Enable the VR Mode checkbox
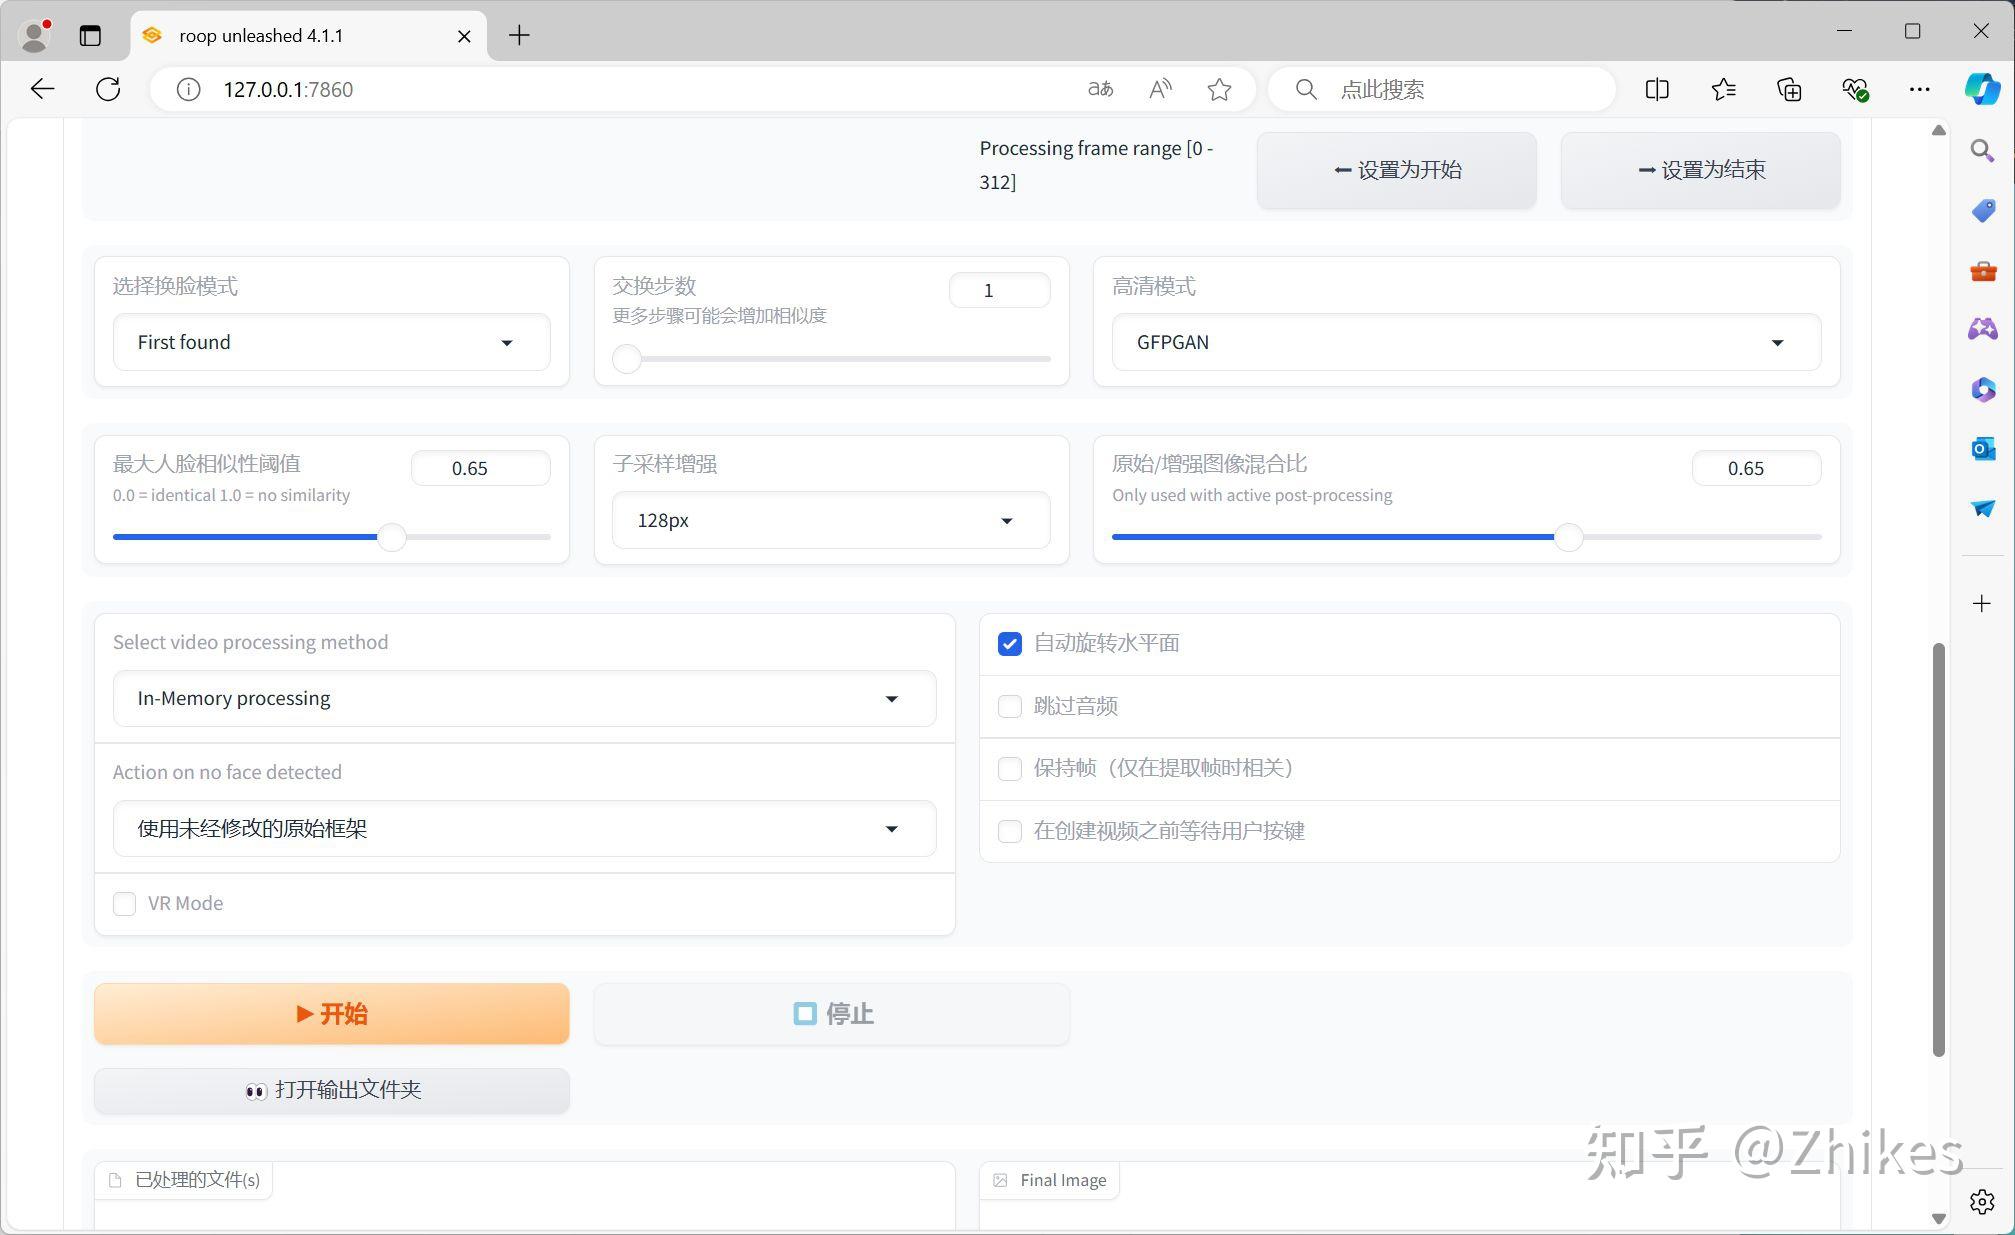This screenshot has width=2015, height=1235. (x=124, y=904)
